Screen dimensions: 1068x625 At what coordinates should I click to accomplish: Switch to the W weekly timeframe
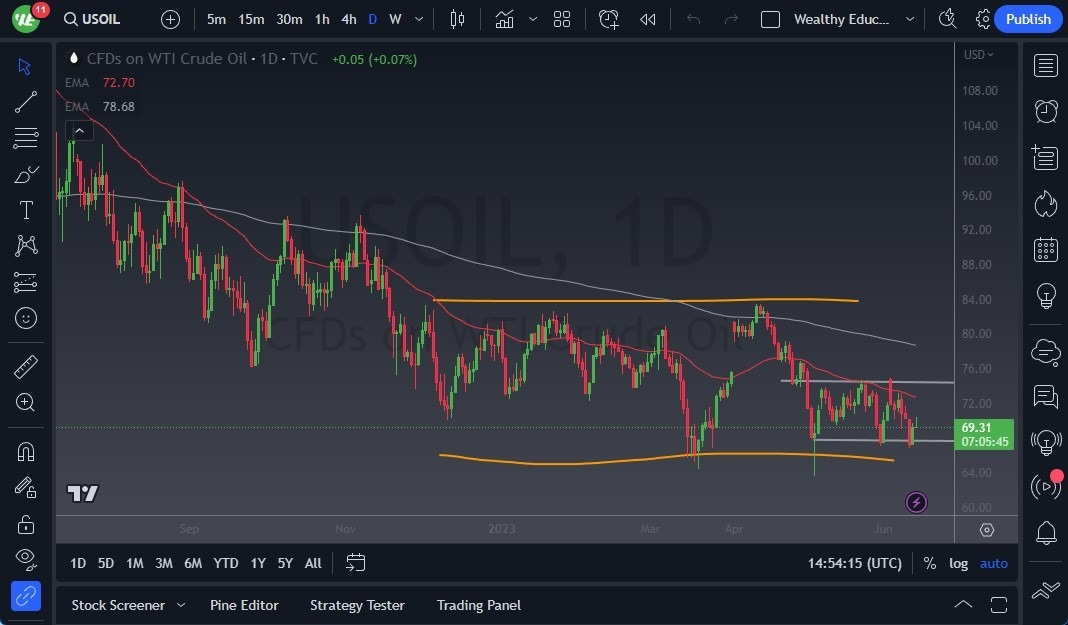395,19
